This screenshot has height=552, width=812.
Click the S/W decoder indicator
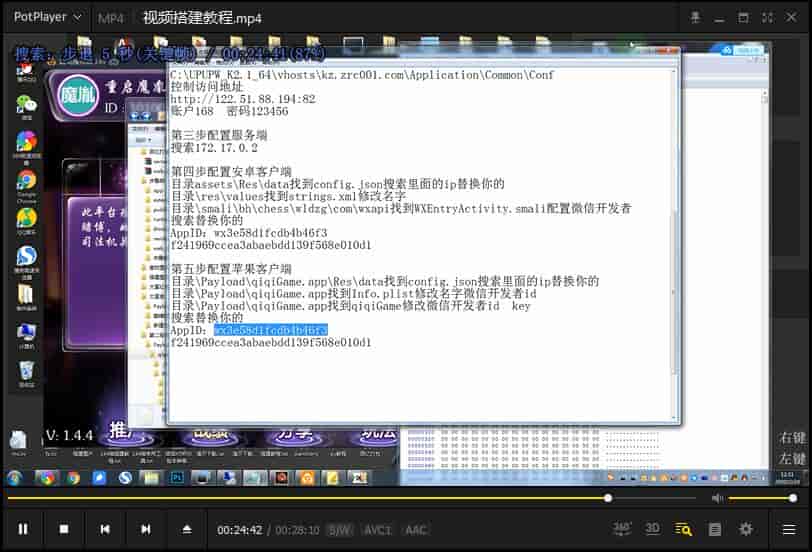[x=340, y=530]
